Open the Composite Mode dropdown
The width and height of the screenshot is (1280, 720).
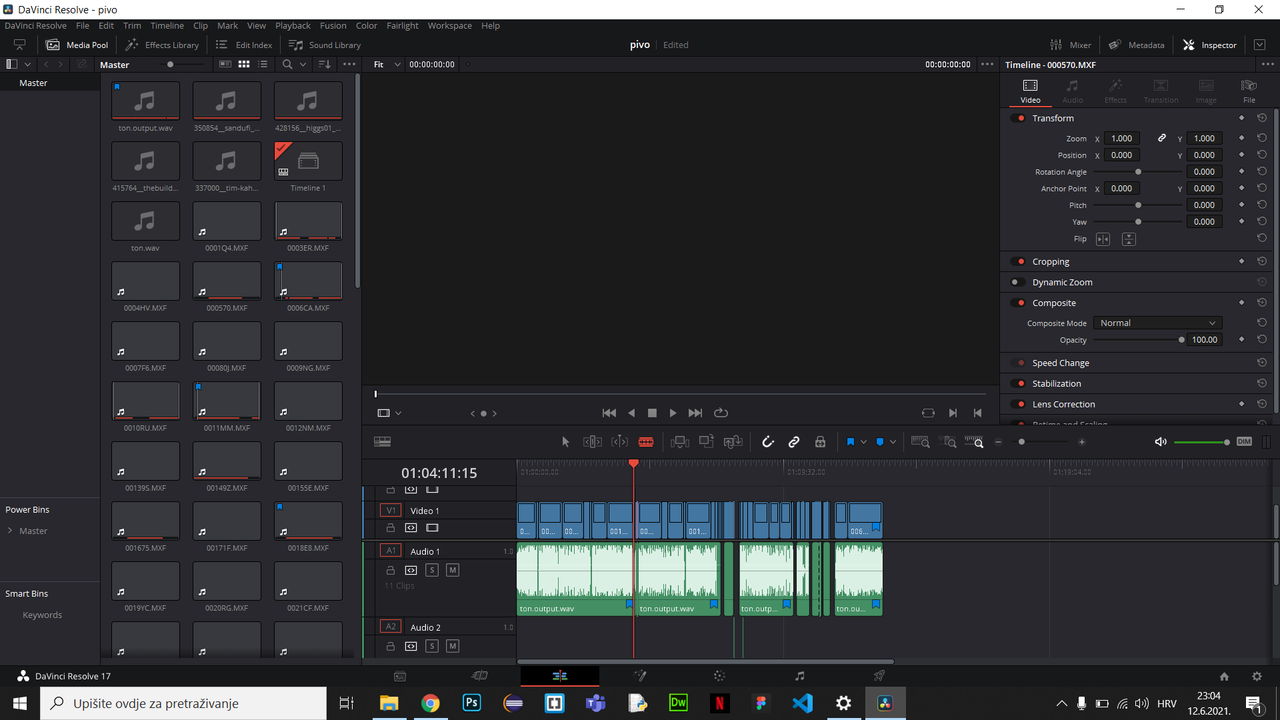pyautogui.click(x=1158, y=323)
